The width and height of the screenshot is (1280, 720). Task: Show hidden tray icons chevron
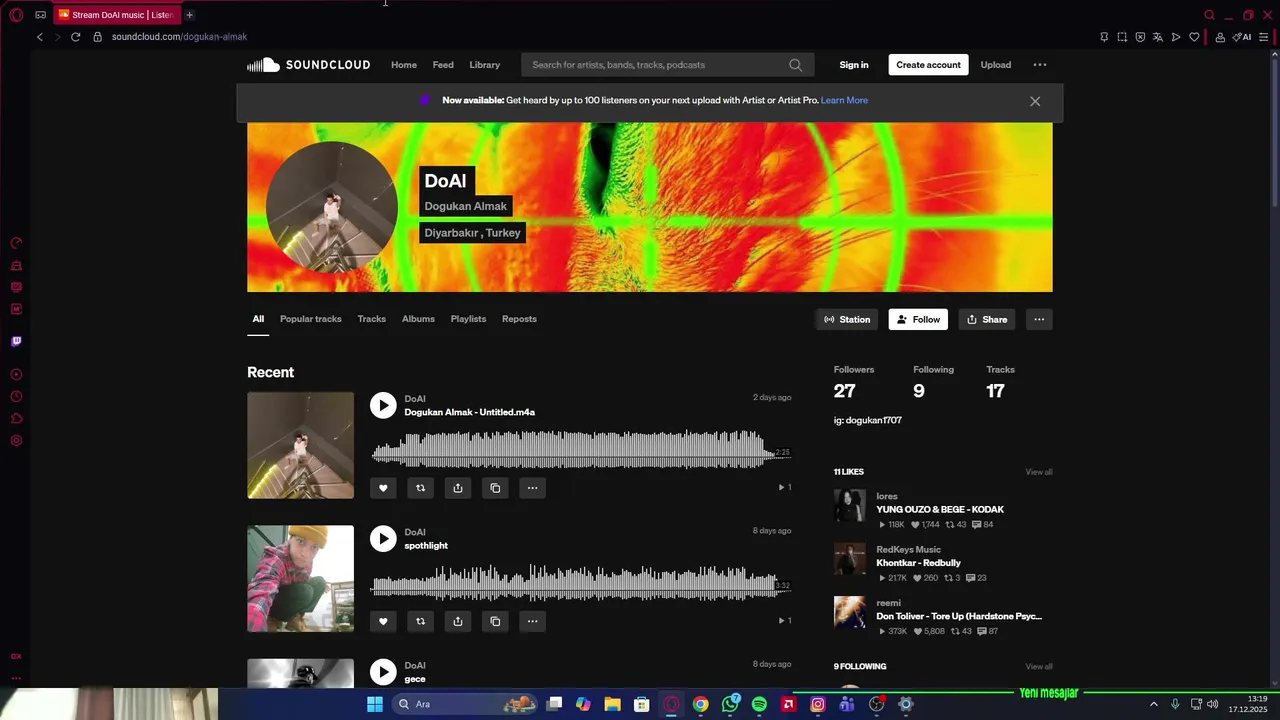pos(1153,704)
